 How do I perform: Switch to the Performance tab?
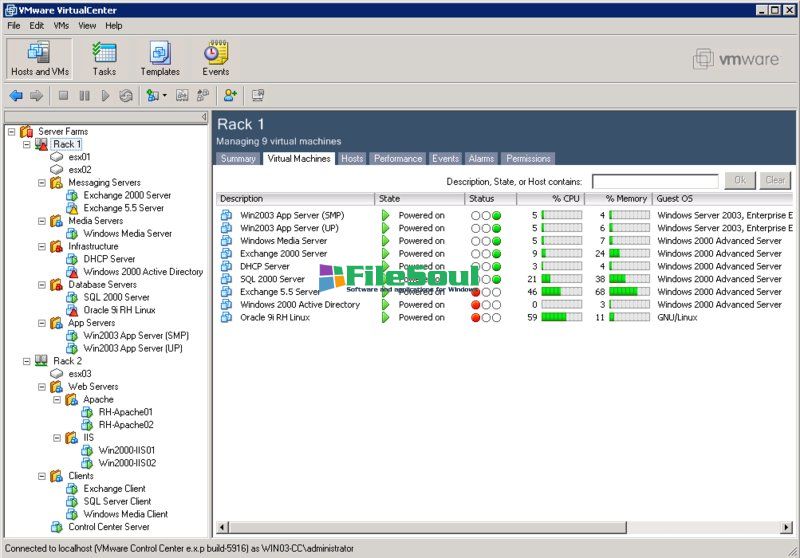(x=398, y=159)
